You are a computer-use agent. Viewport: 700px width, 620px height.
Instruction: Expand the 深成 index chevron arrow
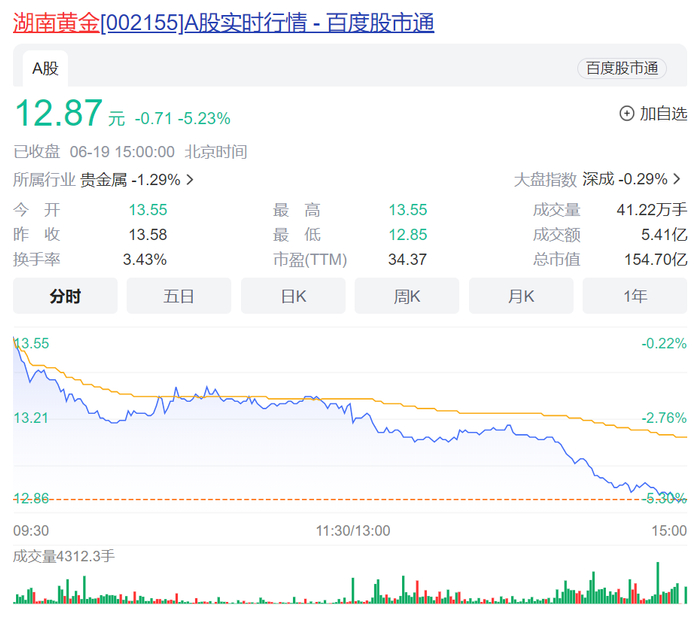pos(677,179)
